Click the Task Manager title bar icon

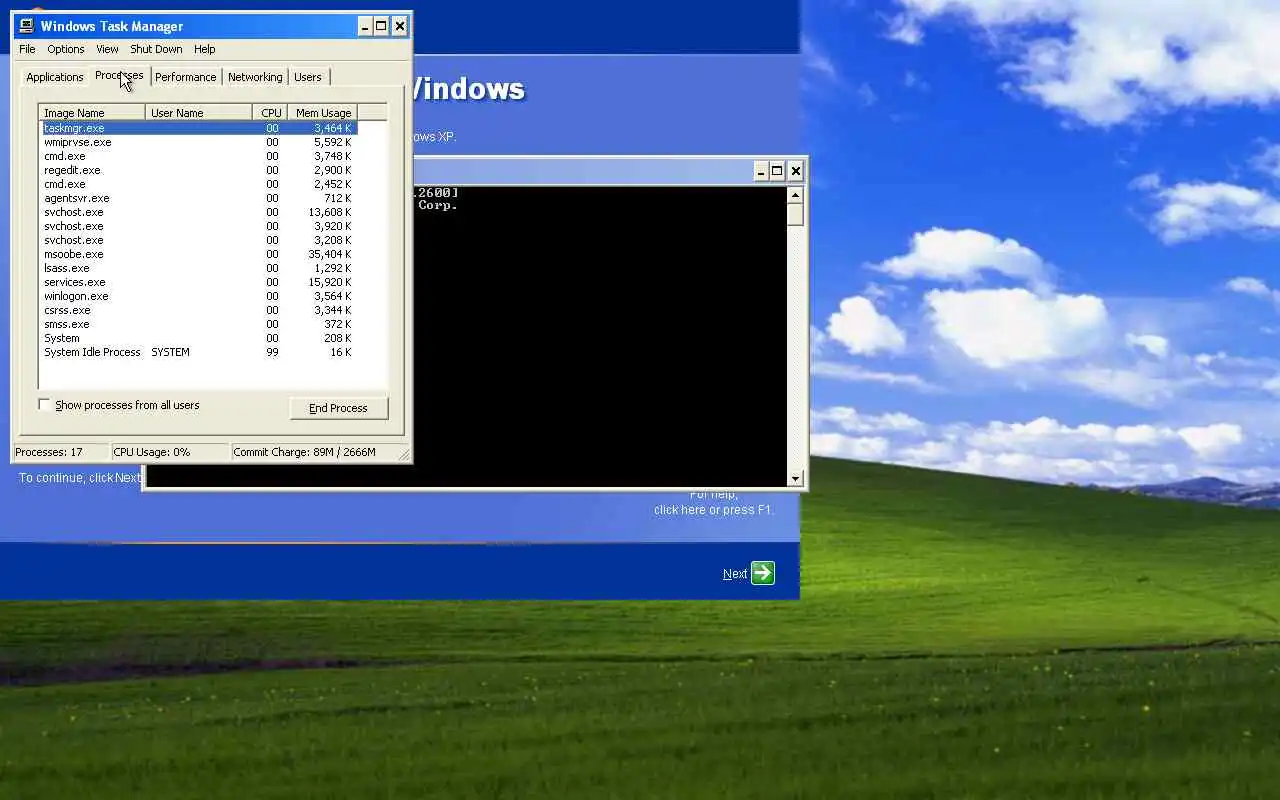(x=26, y=26)
